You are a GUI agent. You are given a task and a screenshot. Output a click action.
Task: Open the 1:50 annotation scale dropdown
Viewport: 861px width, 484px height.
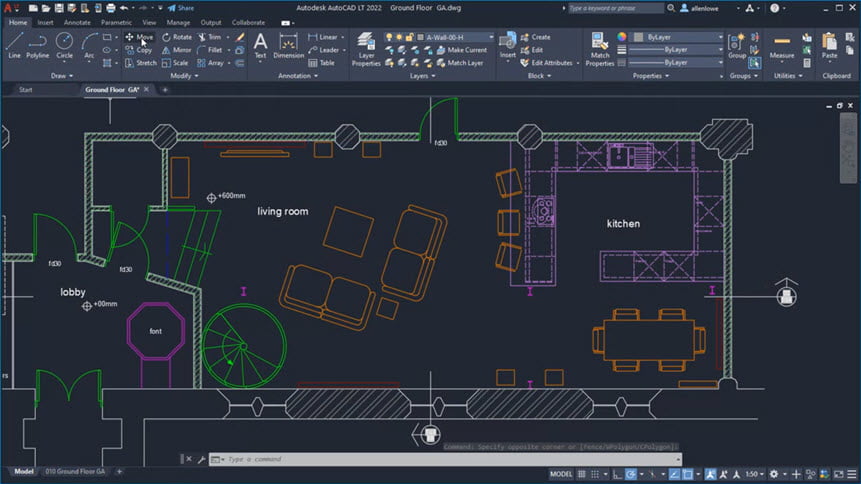click(x=754, y=474)
